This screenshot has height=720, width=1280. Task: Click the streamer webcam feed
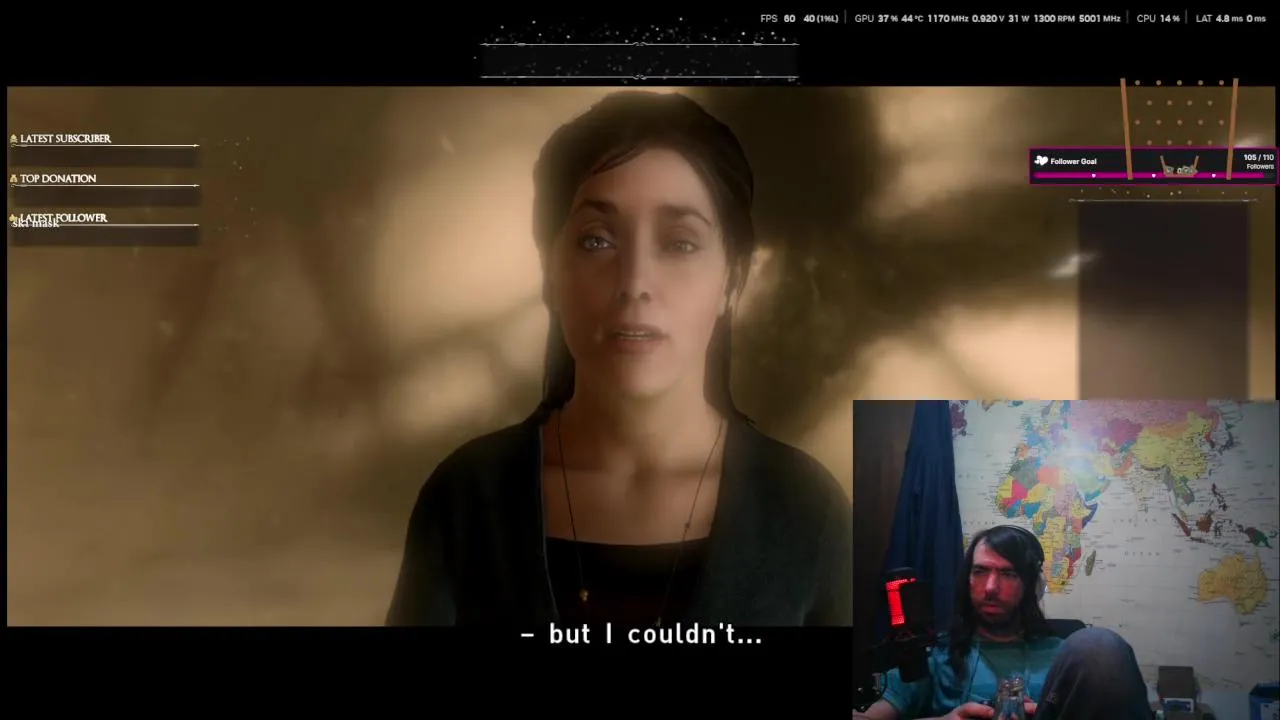1065,560
